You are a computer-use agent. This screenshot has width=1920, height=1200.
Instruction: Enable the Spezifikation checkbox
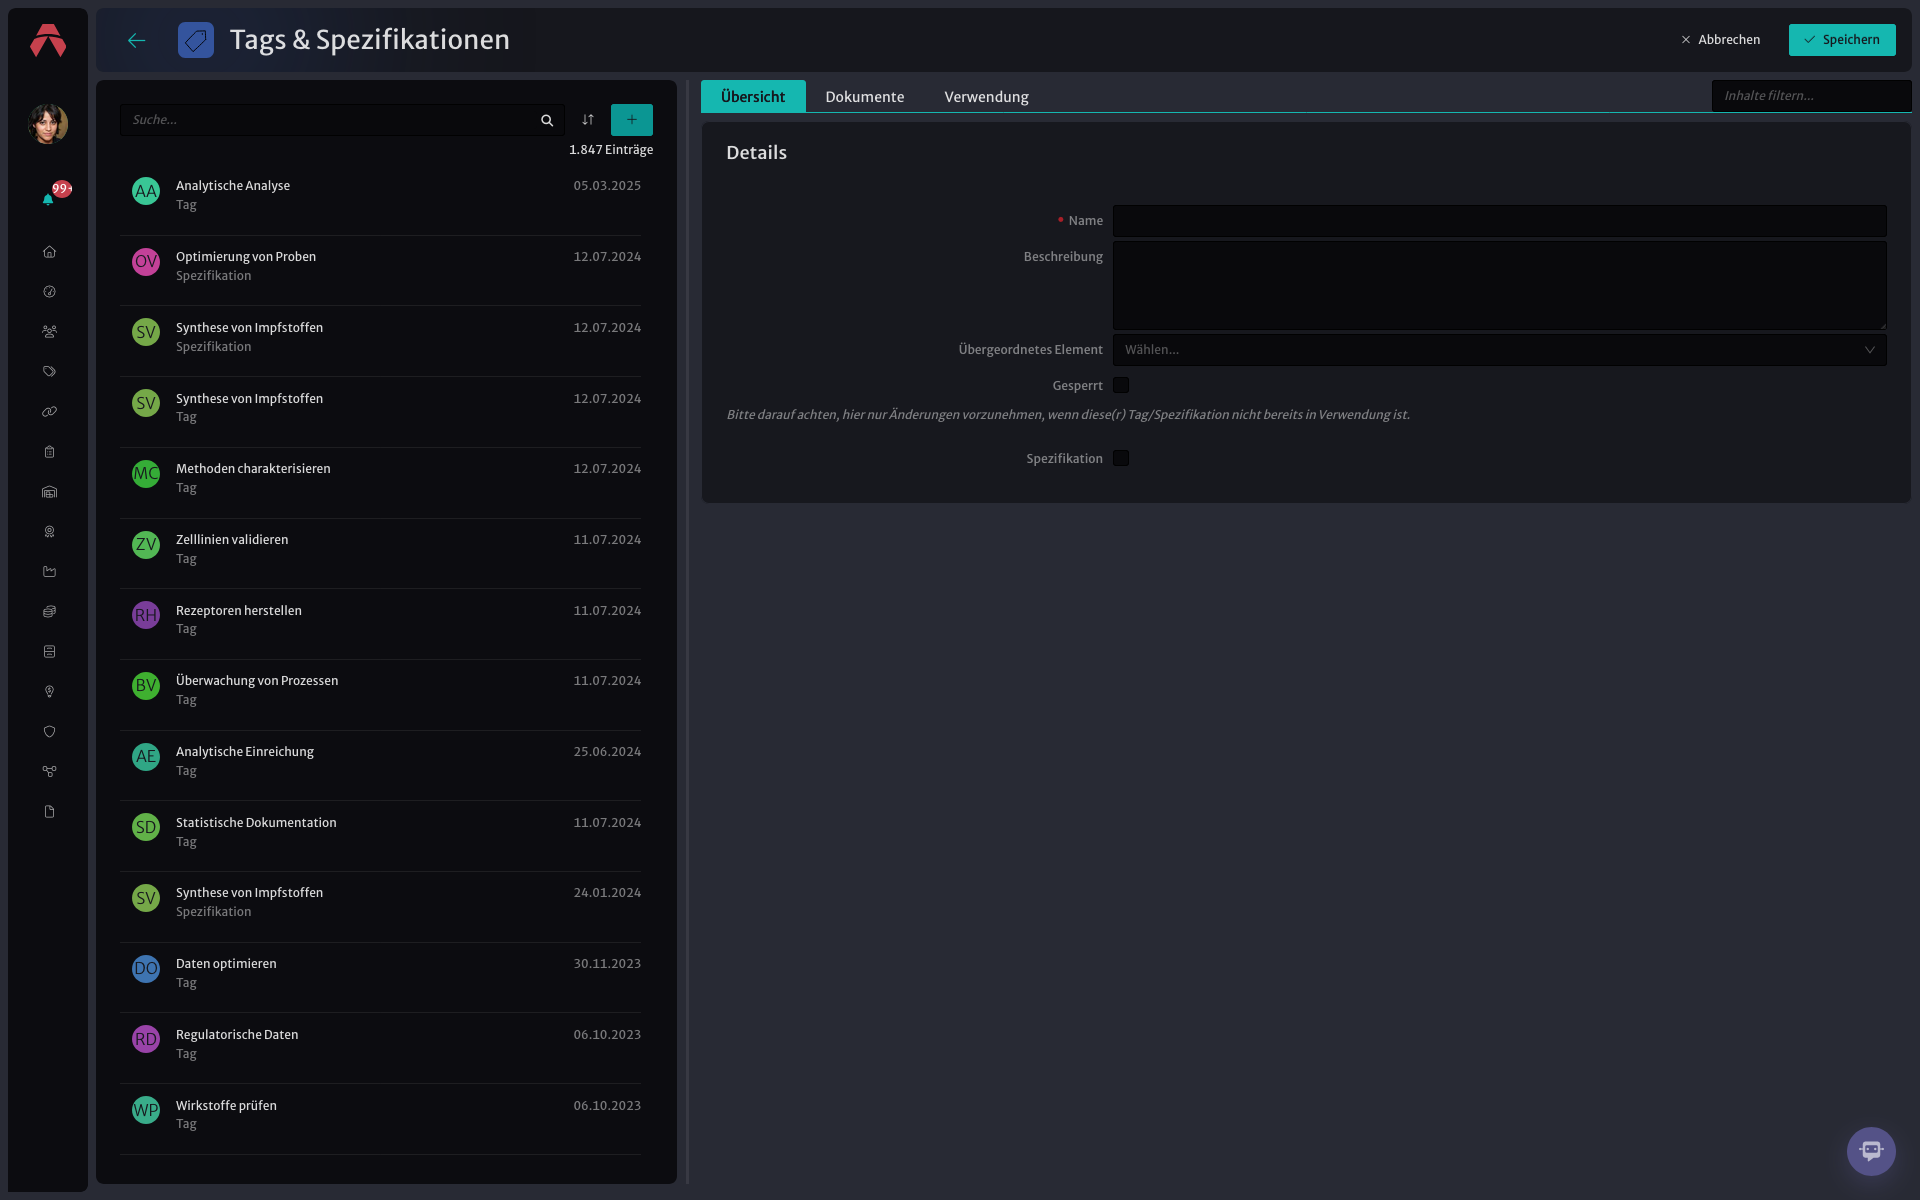[x=1121, y=458]
